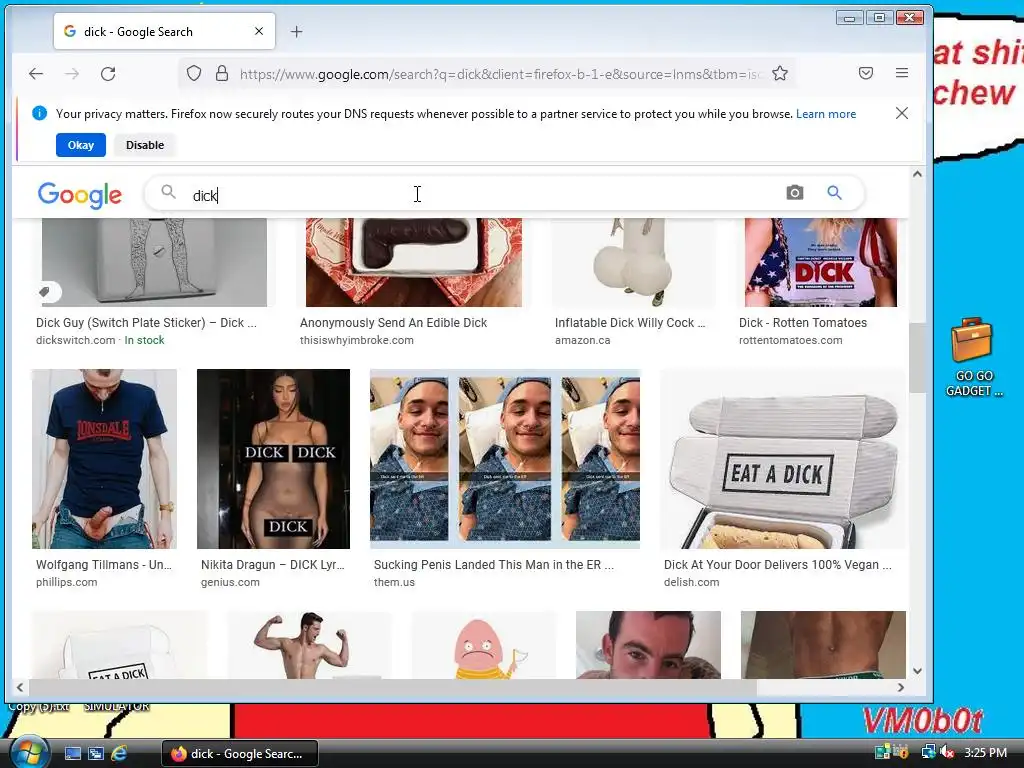This screenshot has width=1024, height=768.
Task: Open the dickswitch.com source link
Action: [x=76, y=340]
